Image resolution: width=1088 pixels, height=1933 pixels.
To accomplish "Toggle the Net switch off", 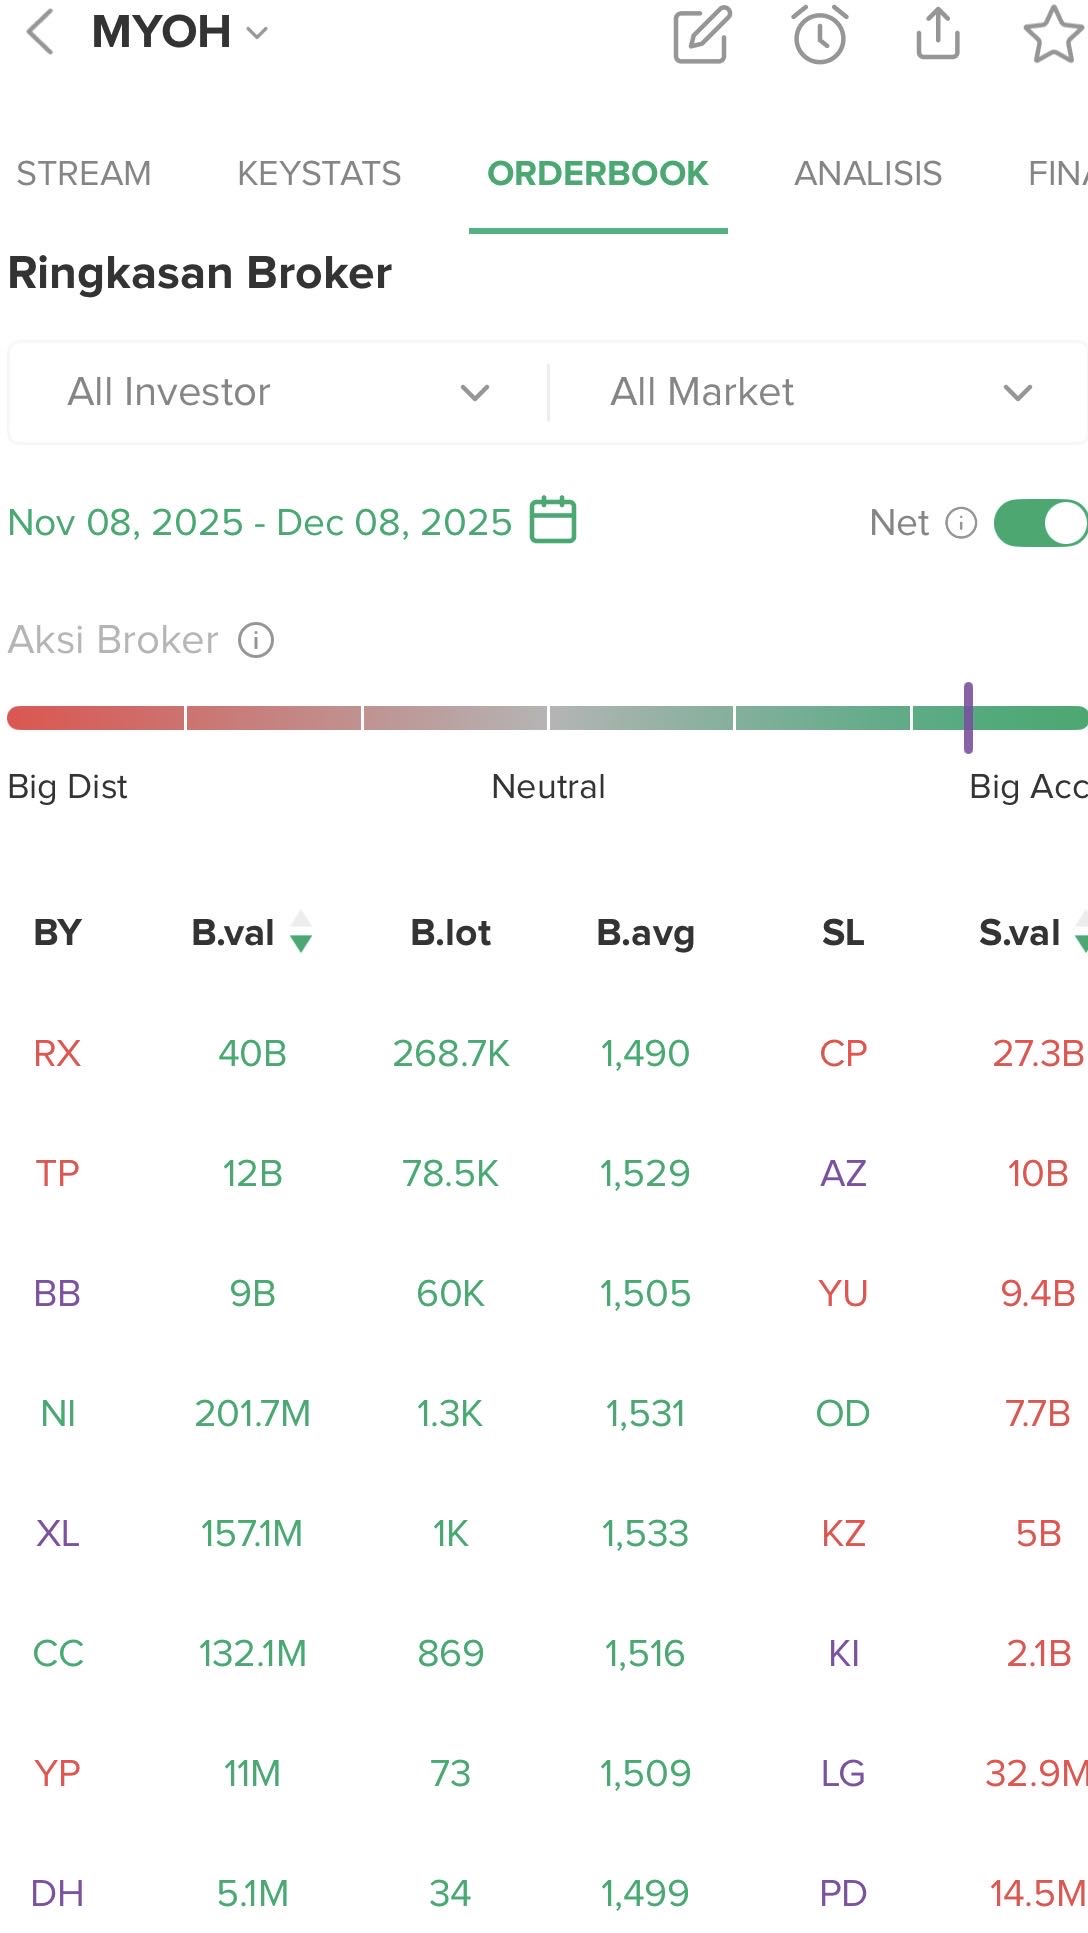I will click(1042, 523).
